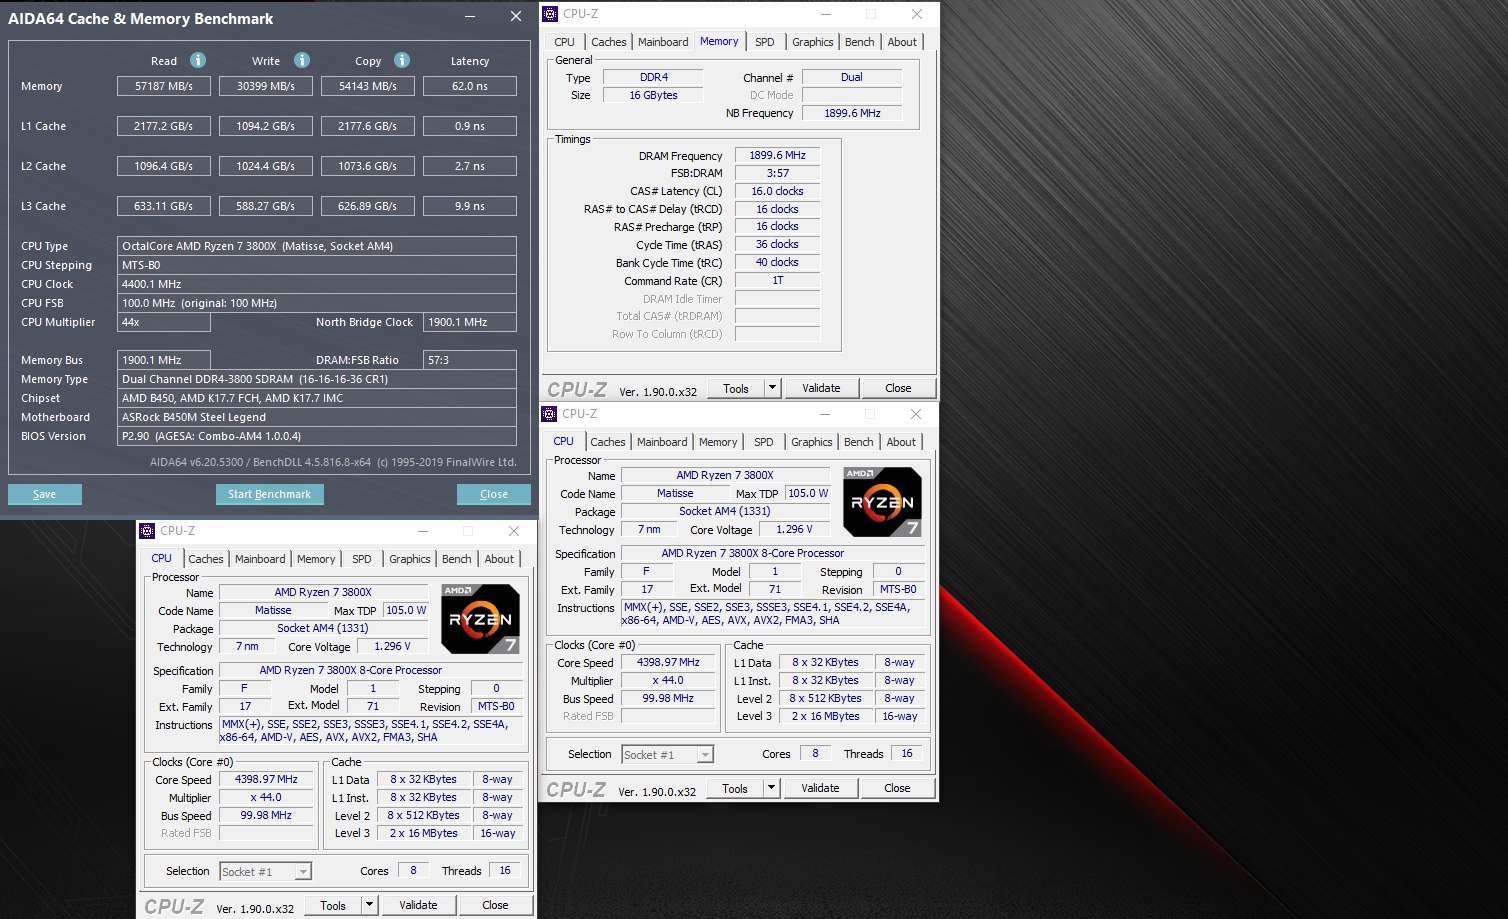Open About tab in right CPU-Z CPU window
The image size is (1508, 919).
pos(901,442)
